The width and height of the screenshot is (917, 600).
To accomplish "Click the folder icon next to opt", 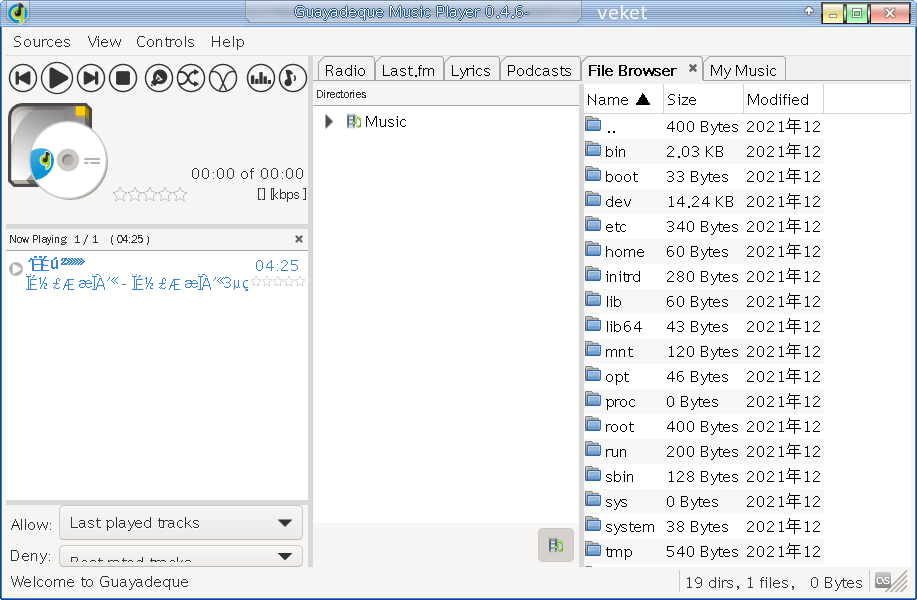I will pyautogui.click(x=594, y=374).
